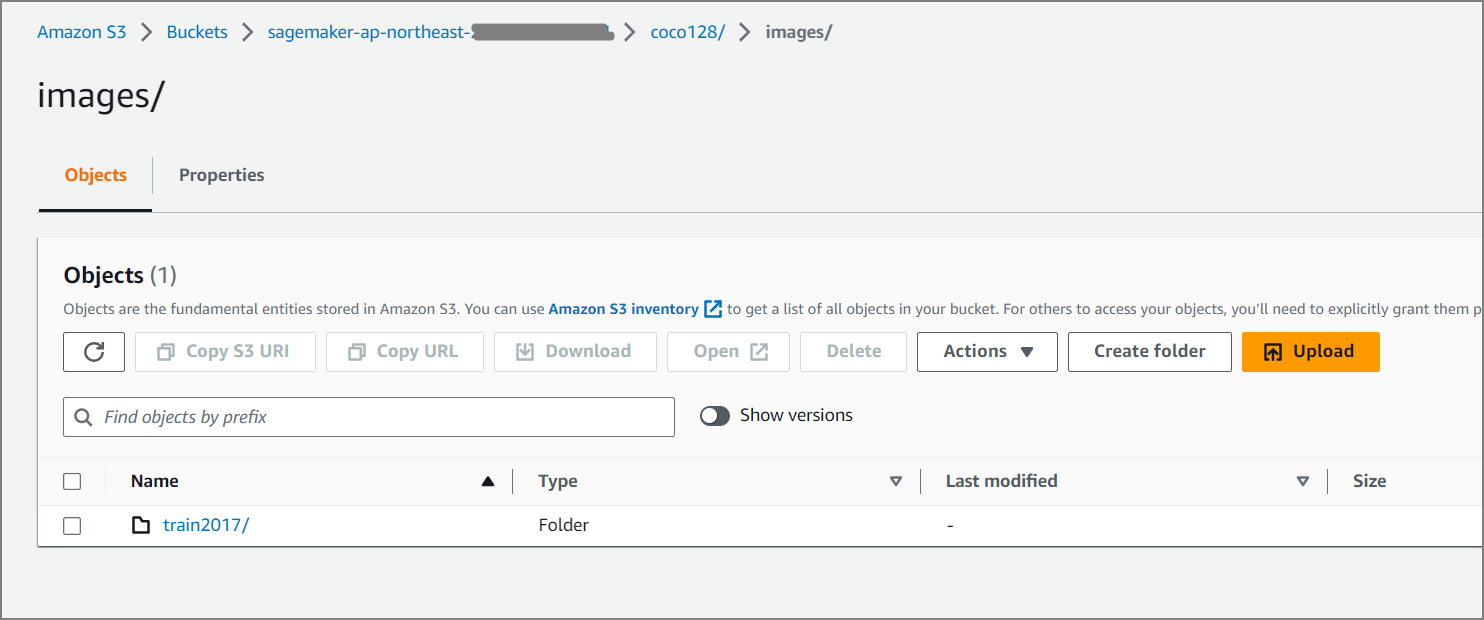Open the Buckets breadcrumb link
This screenshot has width=1484, height=620.
(x=197, y=32)
